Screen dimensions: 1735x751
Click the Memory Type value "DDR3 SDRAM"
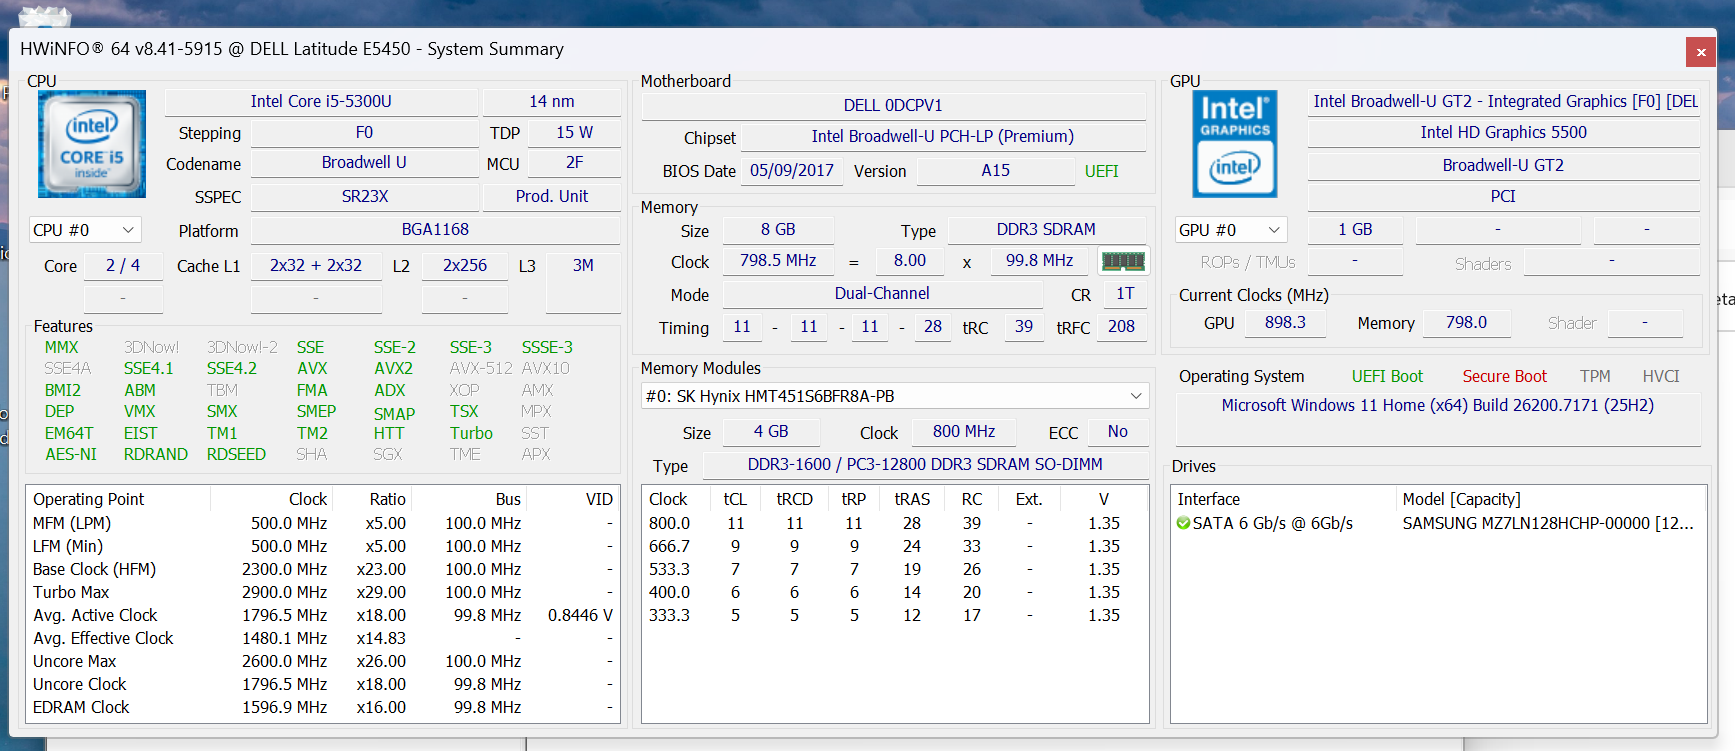pos(1046,229)
